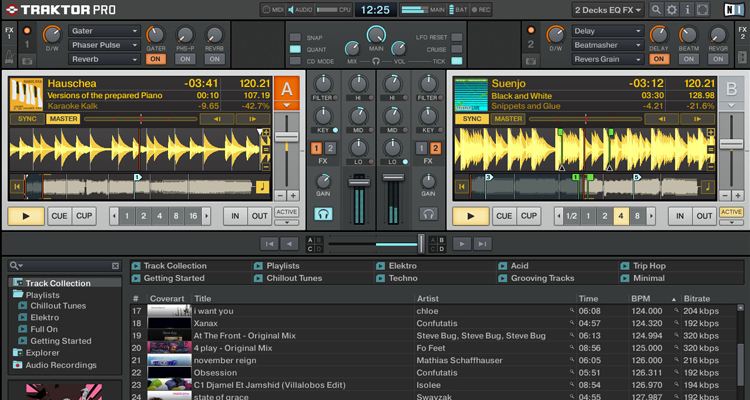Open Preferences gear icon
The image size is (750, 400).
coord(672,10)
